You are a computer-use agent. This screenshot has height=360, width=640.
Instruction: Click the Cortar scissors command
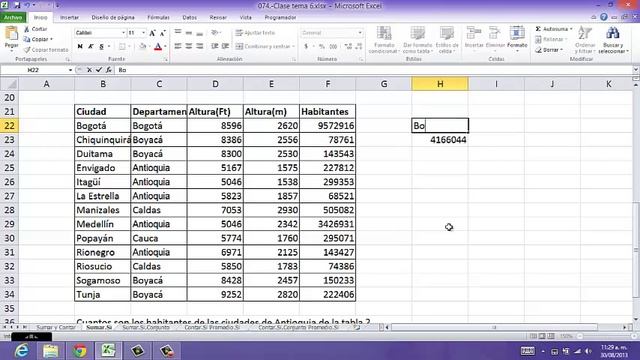pyautogui.click(x=36, y=29)
